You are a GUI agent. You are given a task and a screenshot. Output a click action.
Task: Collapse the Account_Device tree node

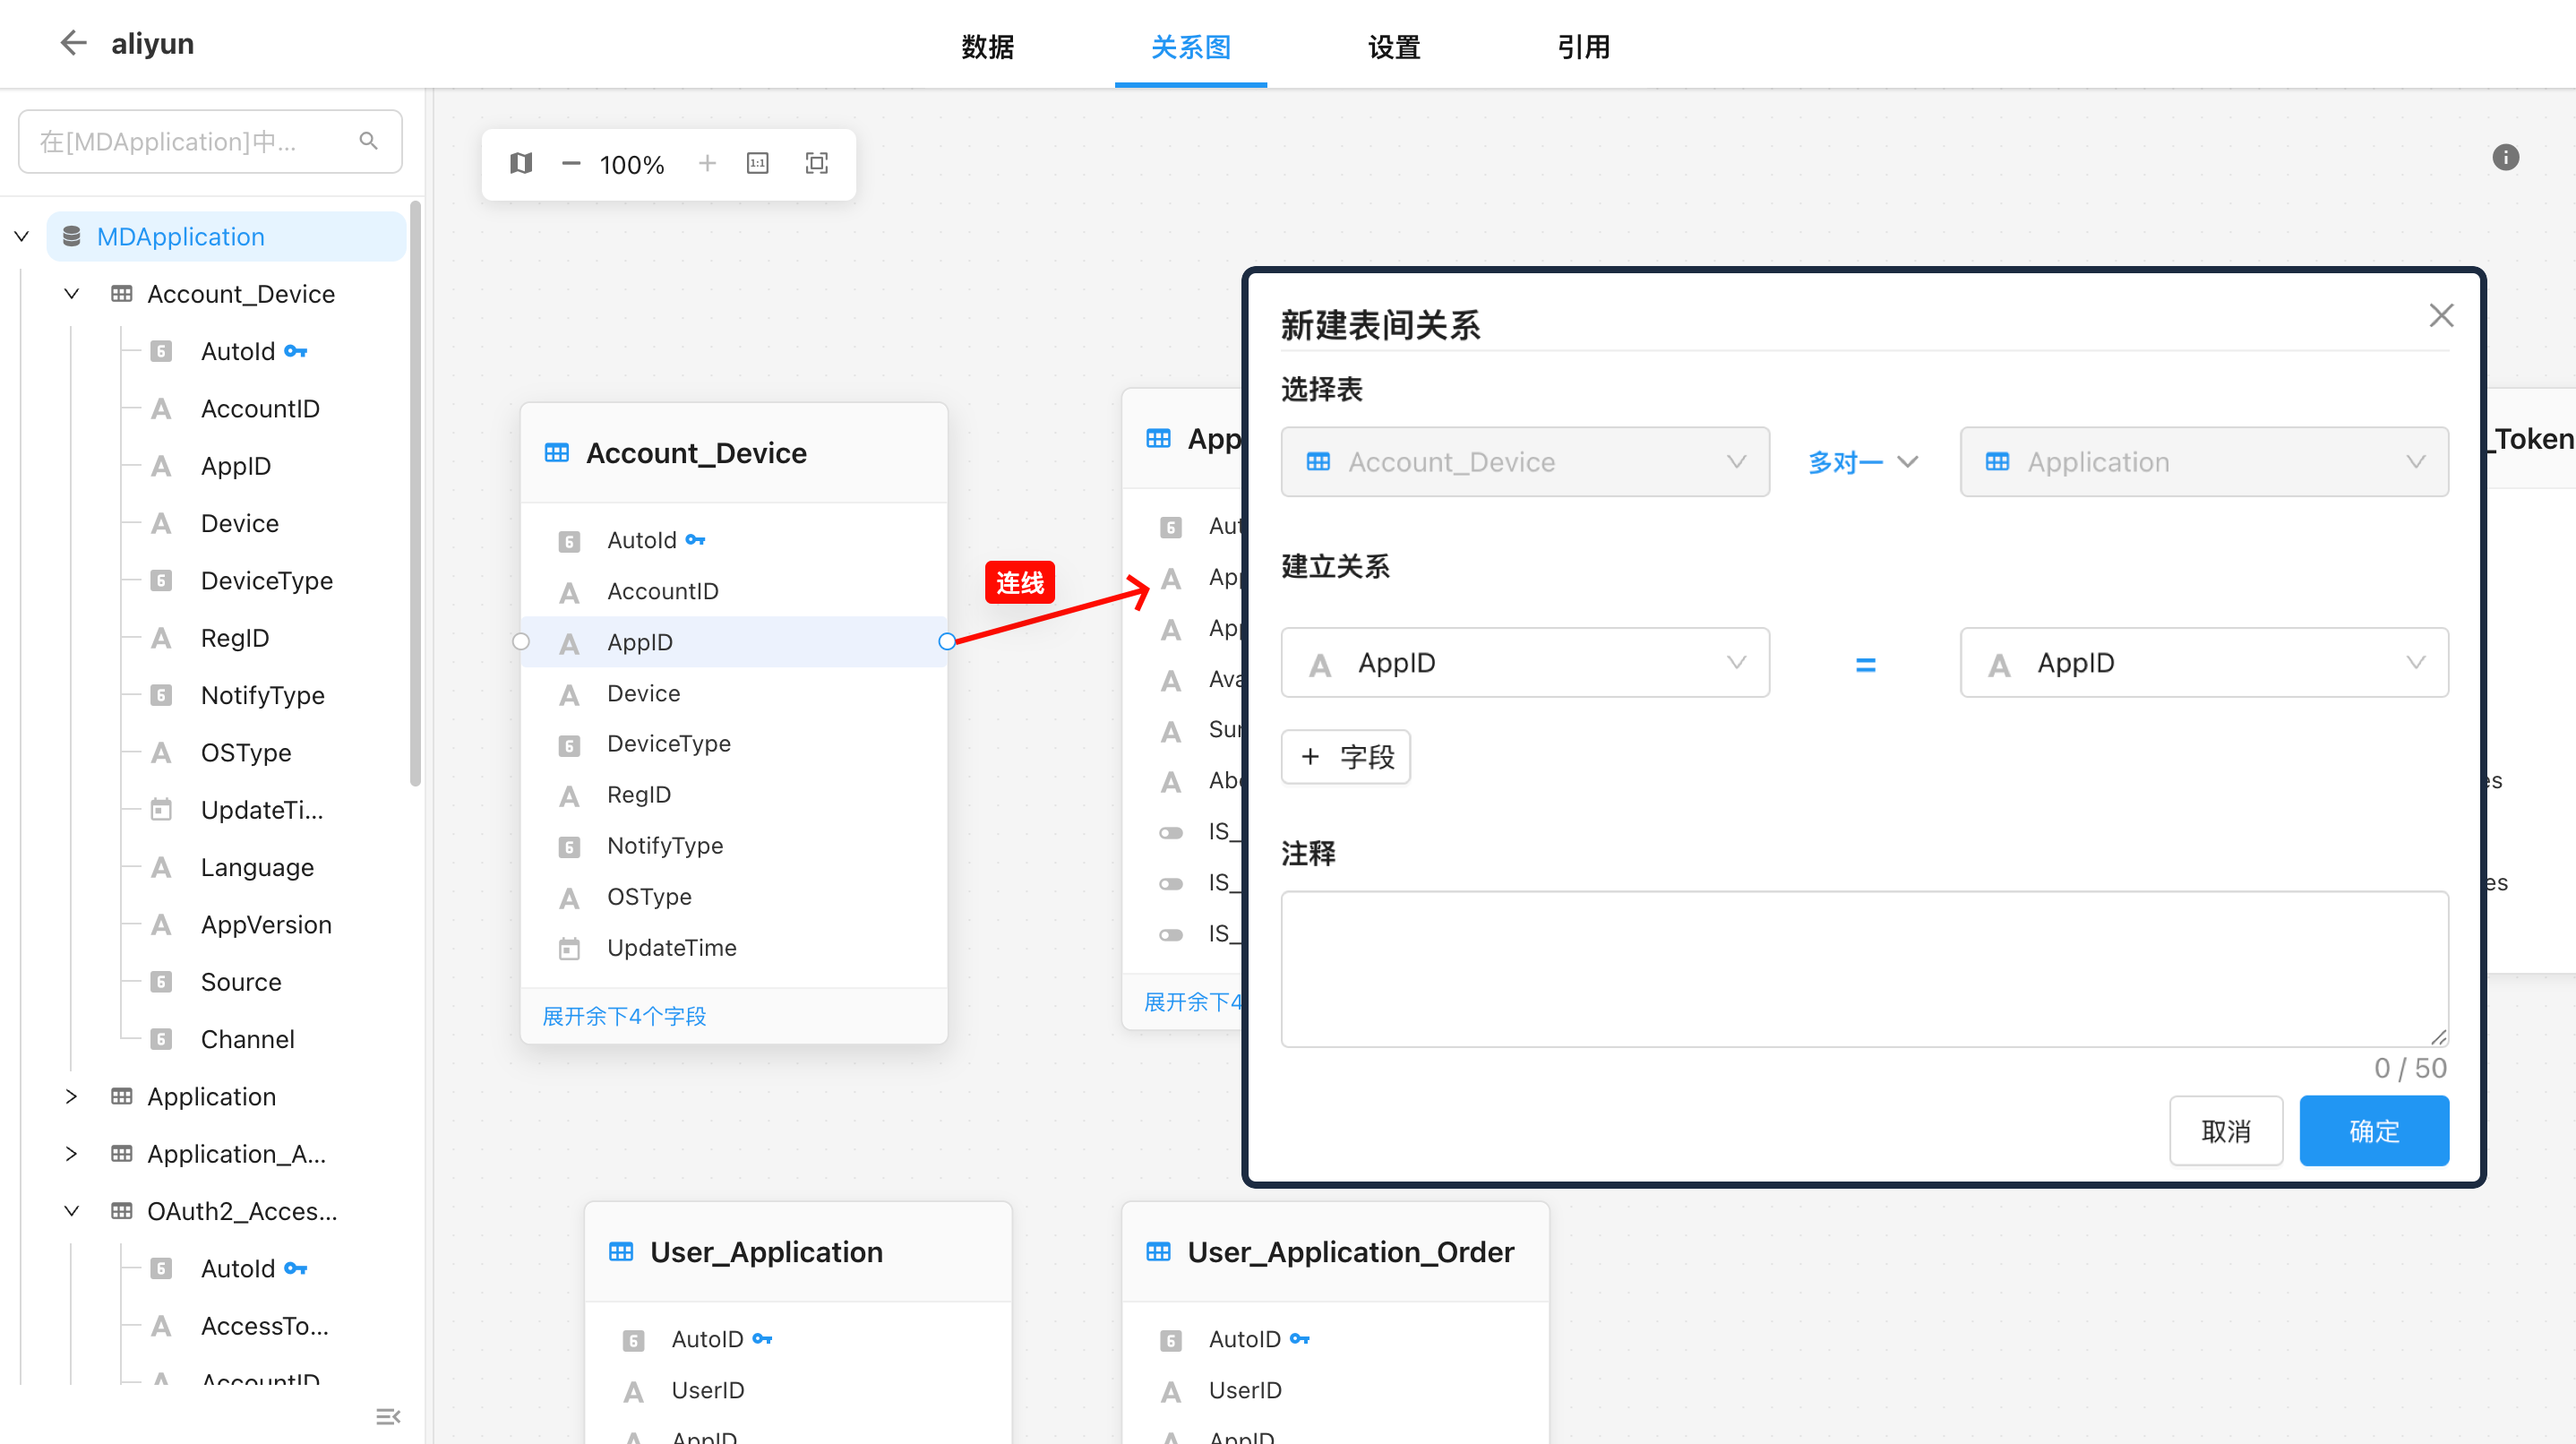tap(71, 293)
